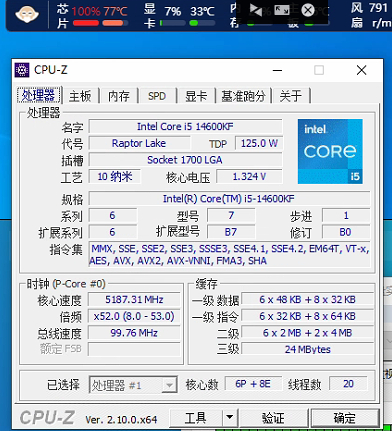Click the L2 cache 6 x 2 MB value
The image size is (392, 431).
pos(307,333)
